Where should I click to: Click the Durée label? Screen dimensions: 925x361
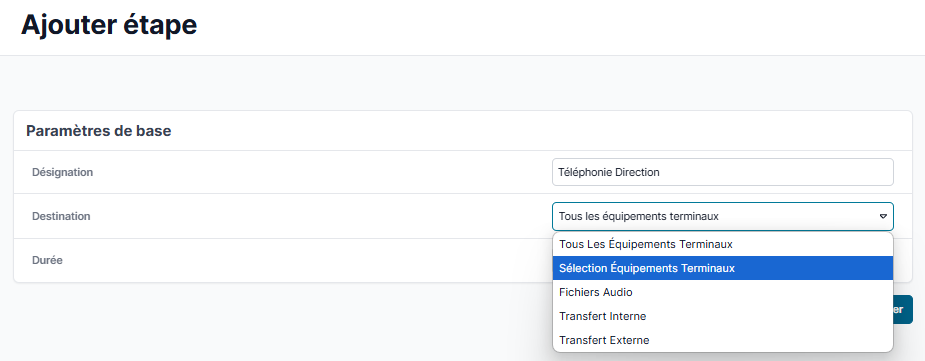click(x=47, y=260)
